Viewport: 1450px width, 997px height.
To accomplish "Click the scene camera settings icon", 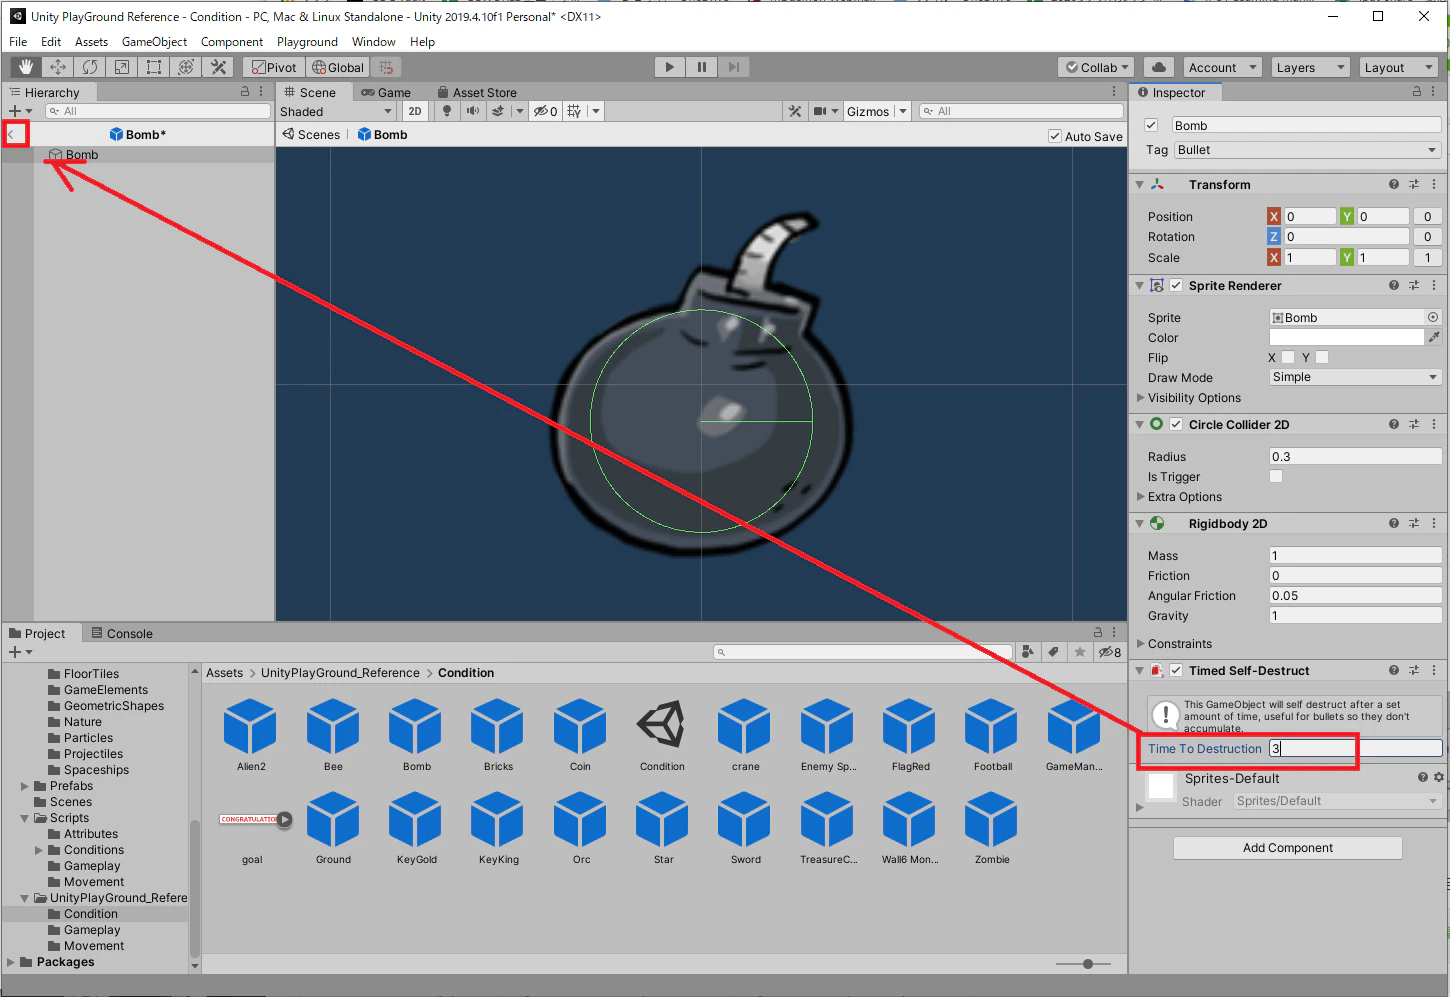I will (x=821, y=111).
